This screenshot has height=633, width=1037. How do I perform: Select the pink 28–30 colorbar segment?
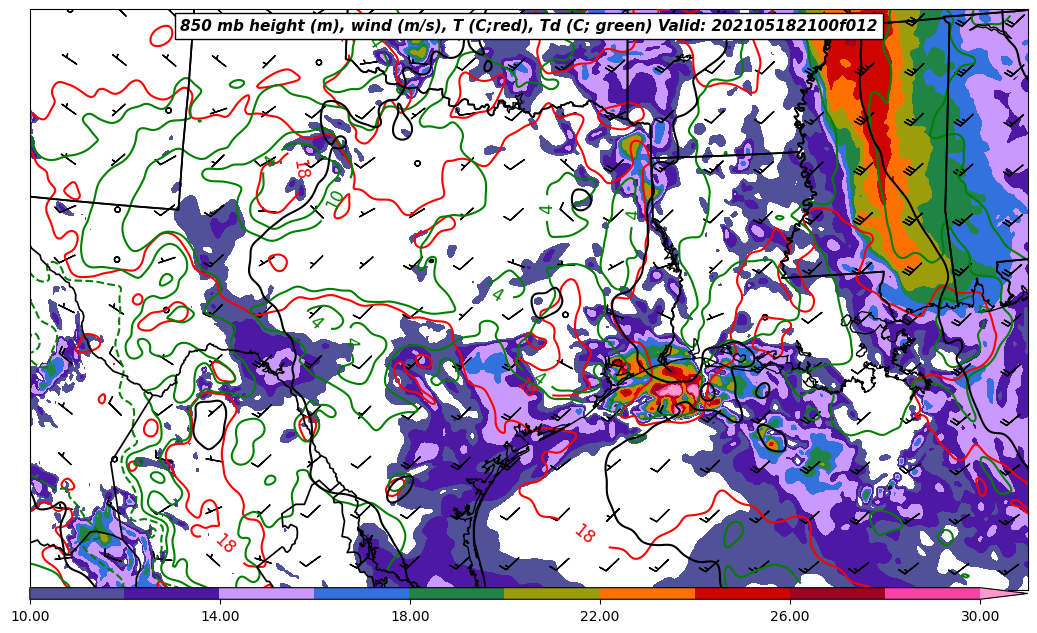click(x=933, y=593)
